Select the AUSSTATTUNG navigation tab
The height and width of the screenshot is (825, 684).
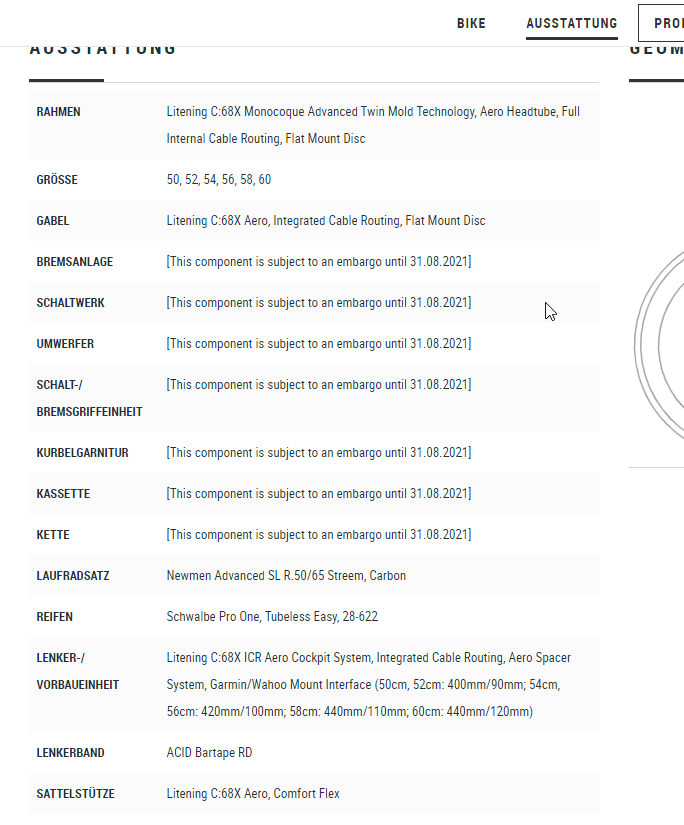tap(571, 23)
